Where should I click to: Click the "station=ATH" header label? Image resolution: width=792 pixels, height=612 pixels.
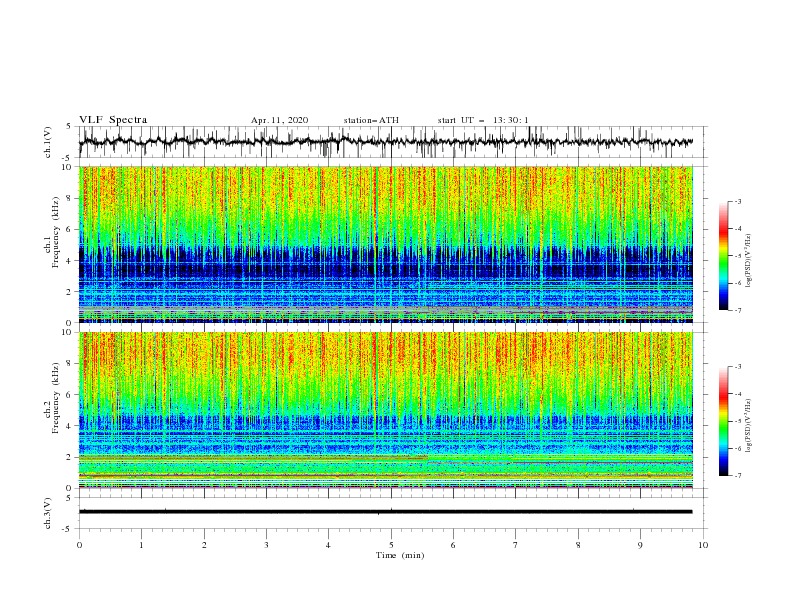[371, 120]
